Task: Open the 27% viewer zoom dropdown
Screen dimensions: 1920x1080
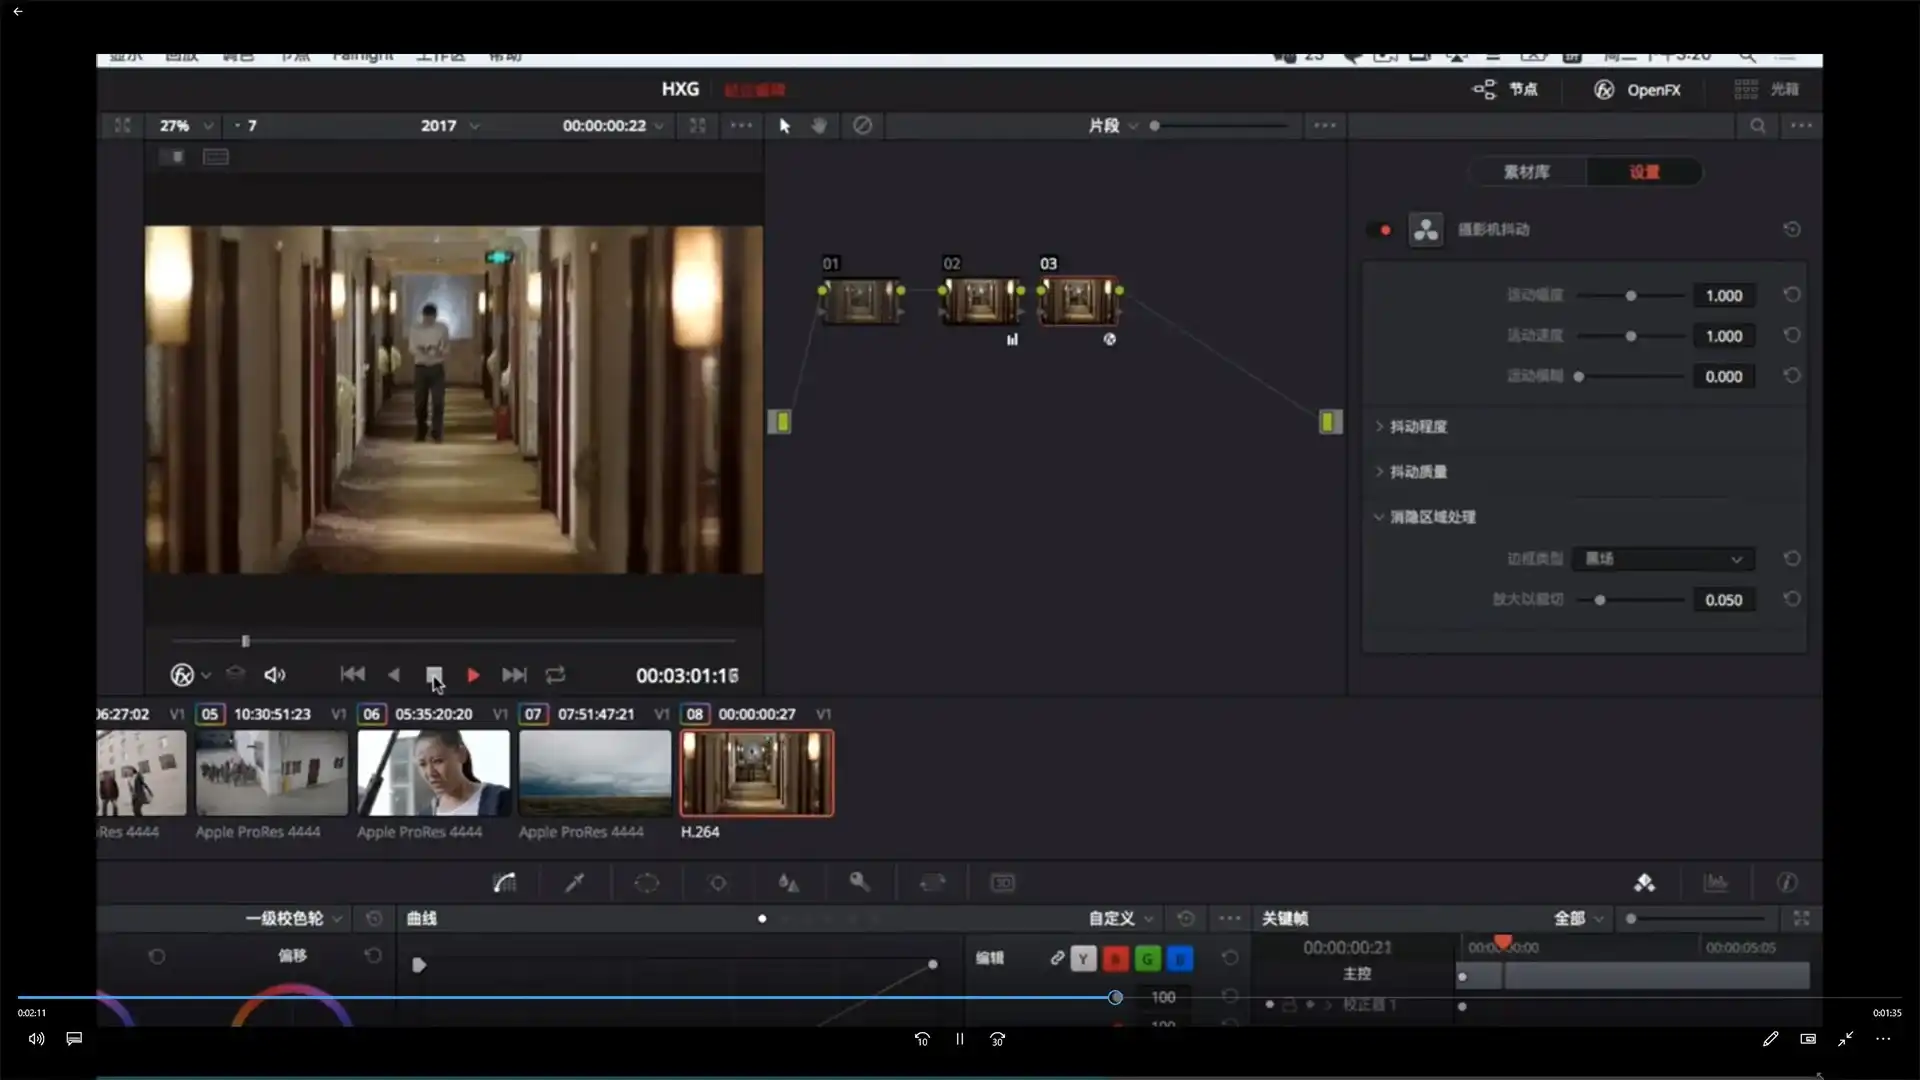Action: tap(186, 126)
